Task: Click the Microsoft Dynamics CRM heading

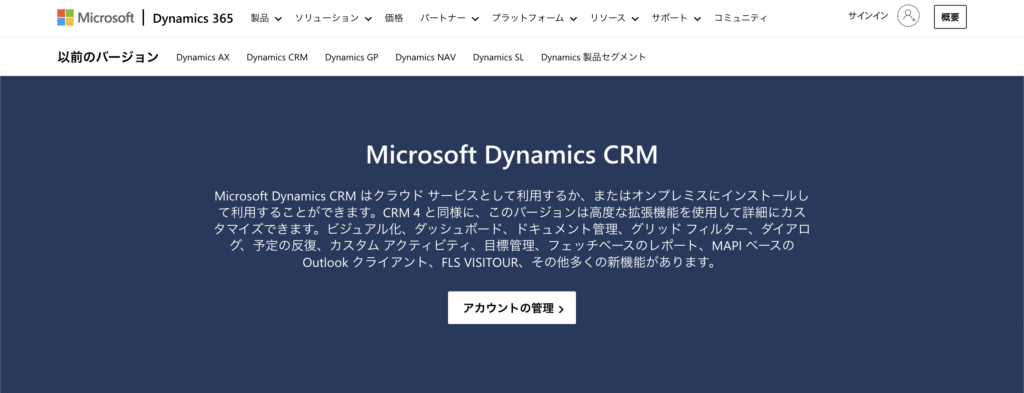Action: 512,155
